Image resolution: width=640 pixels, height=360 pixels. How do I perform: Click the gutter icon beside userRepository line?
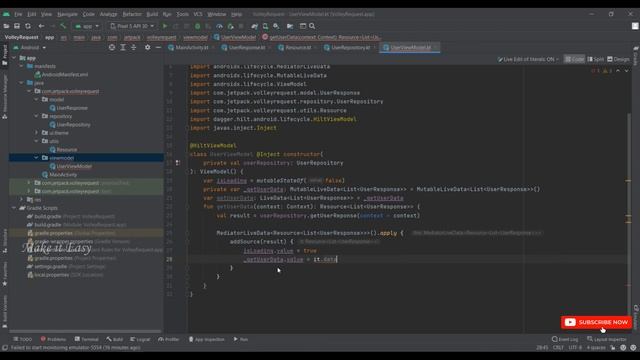click(x=178, y=163)
